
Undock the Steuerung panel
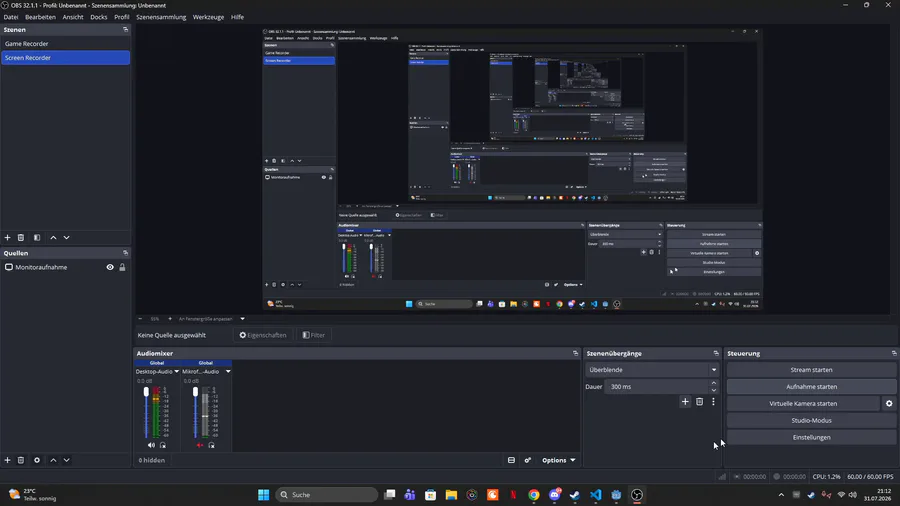pyautogui.click(x=894, y=353)
